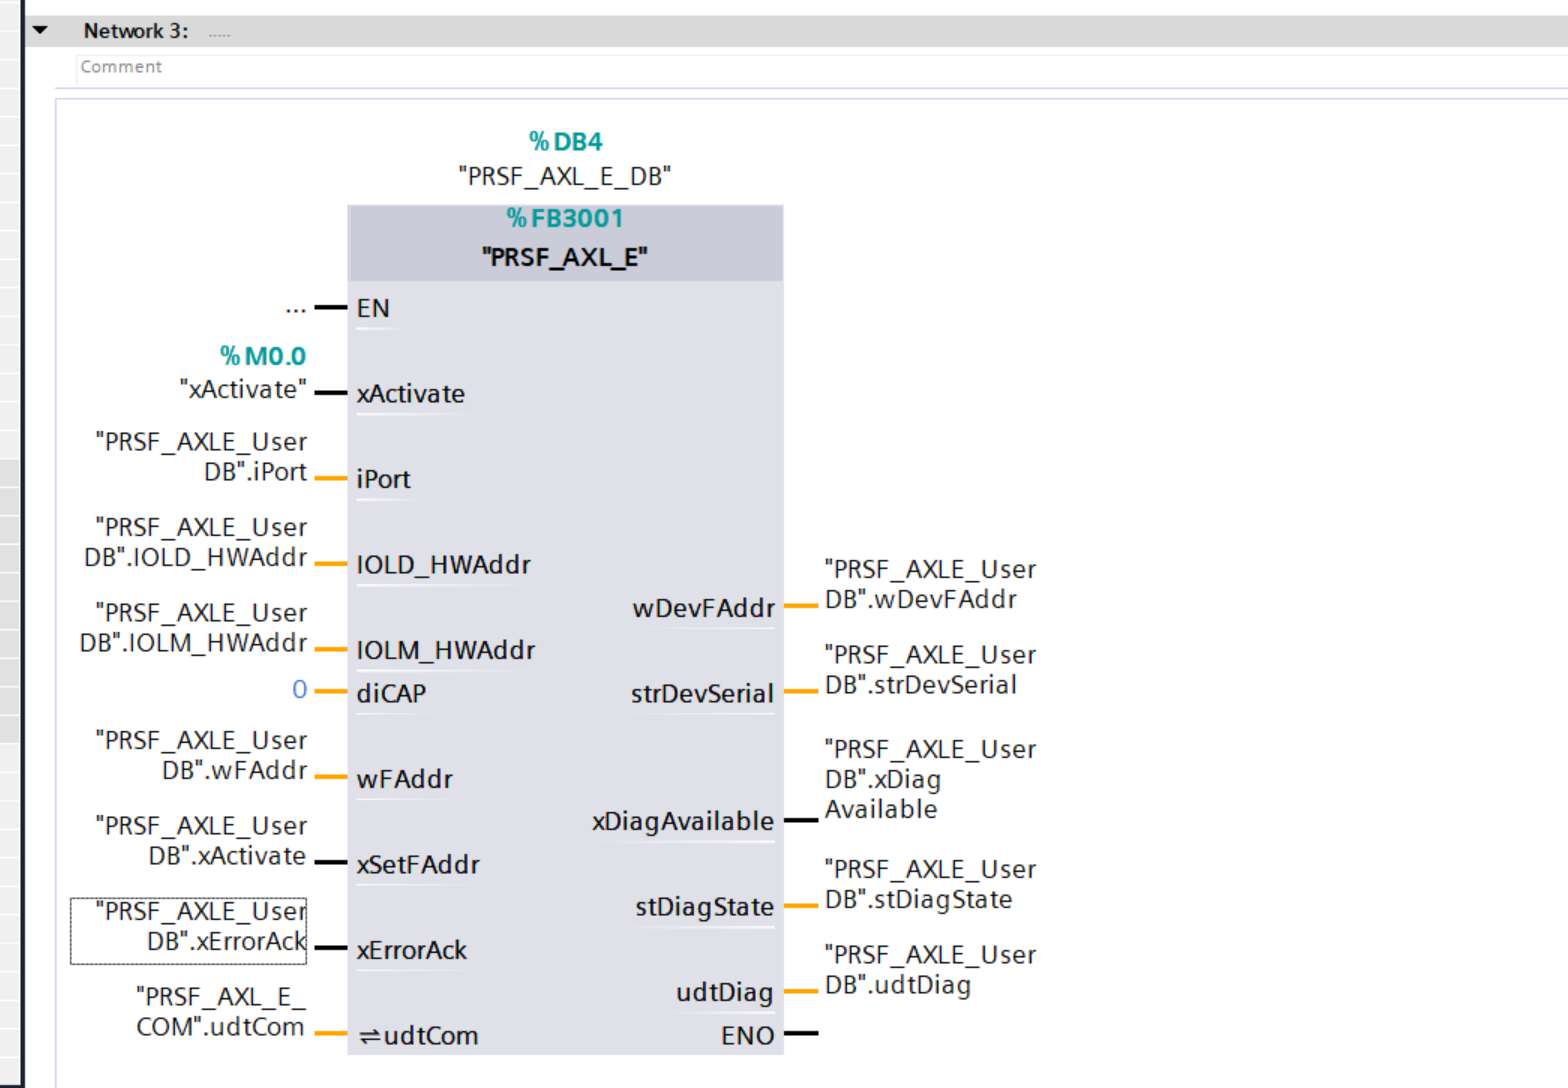Click the xSetFAddr pin label
The width and height of the screenshot is (1568, 1088).
tap(418, 865)
